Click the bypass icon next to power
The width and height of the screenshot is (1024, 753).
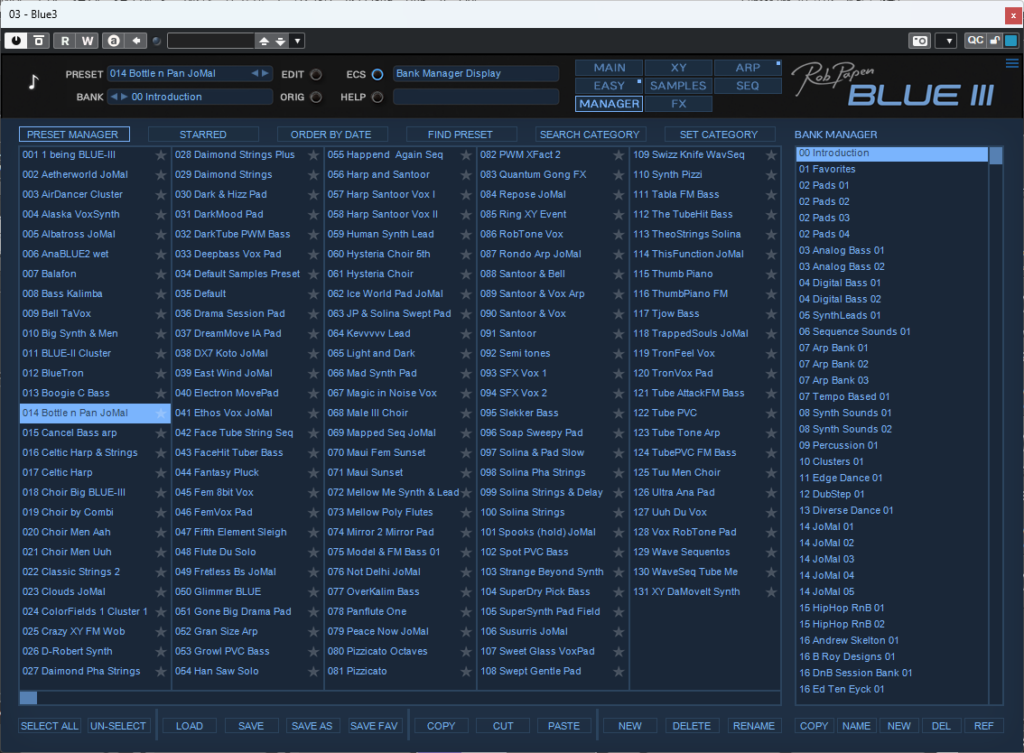(x=39, y=41)
